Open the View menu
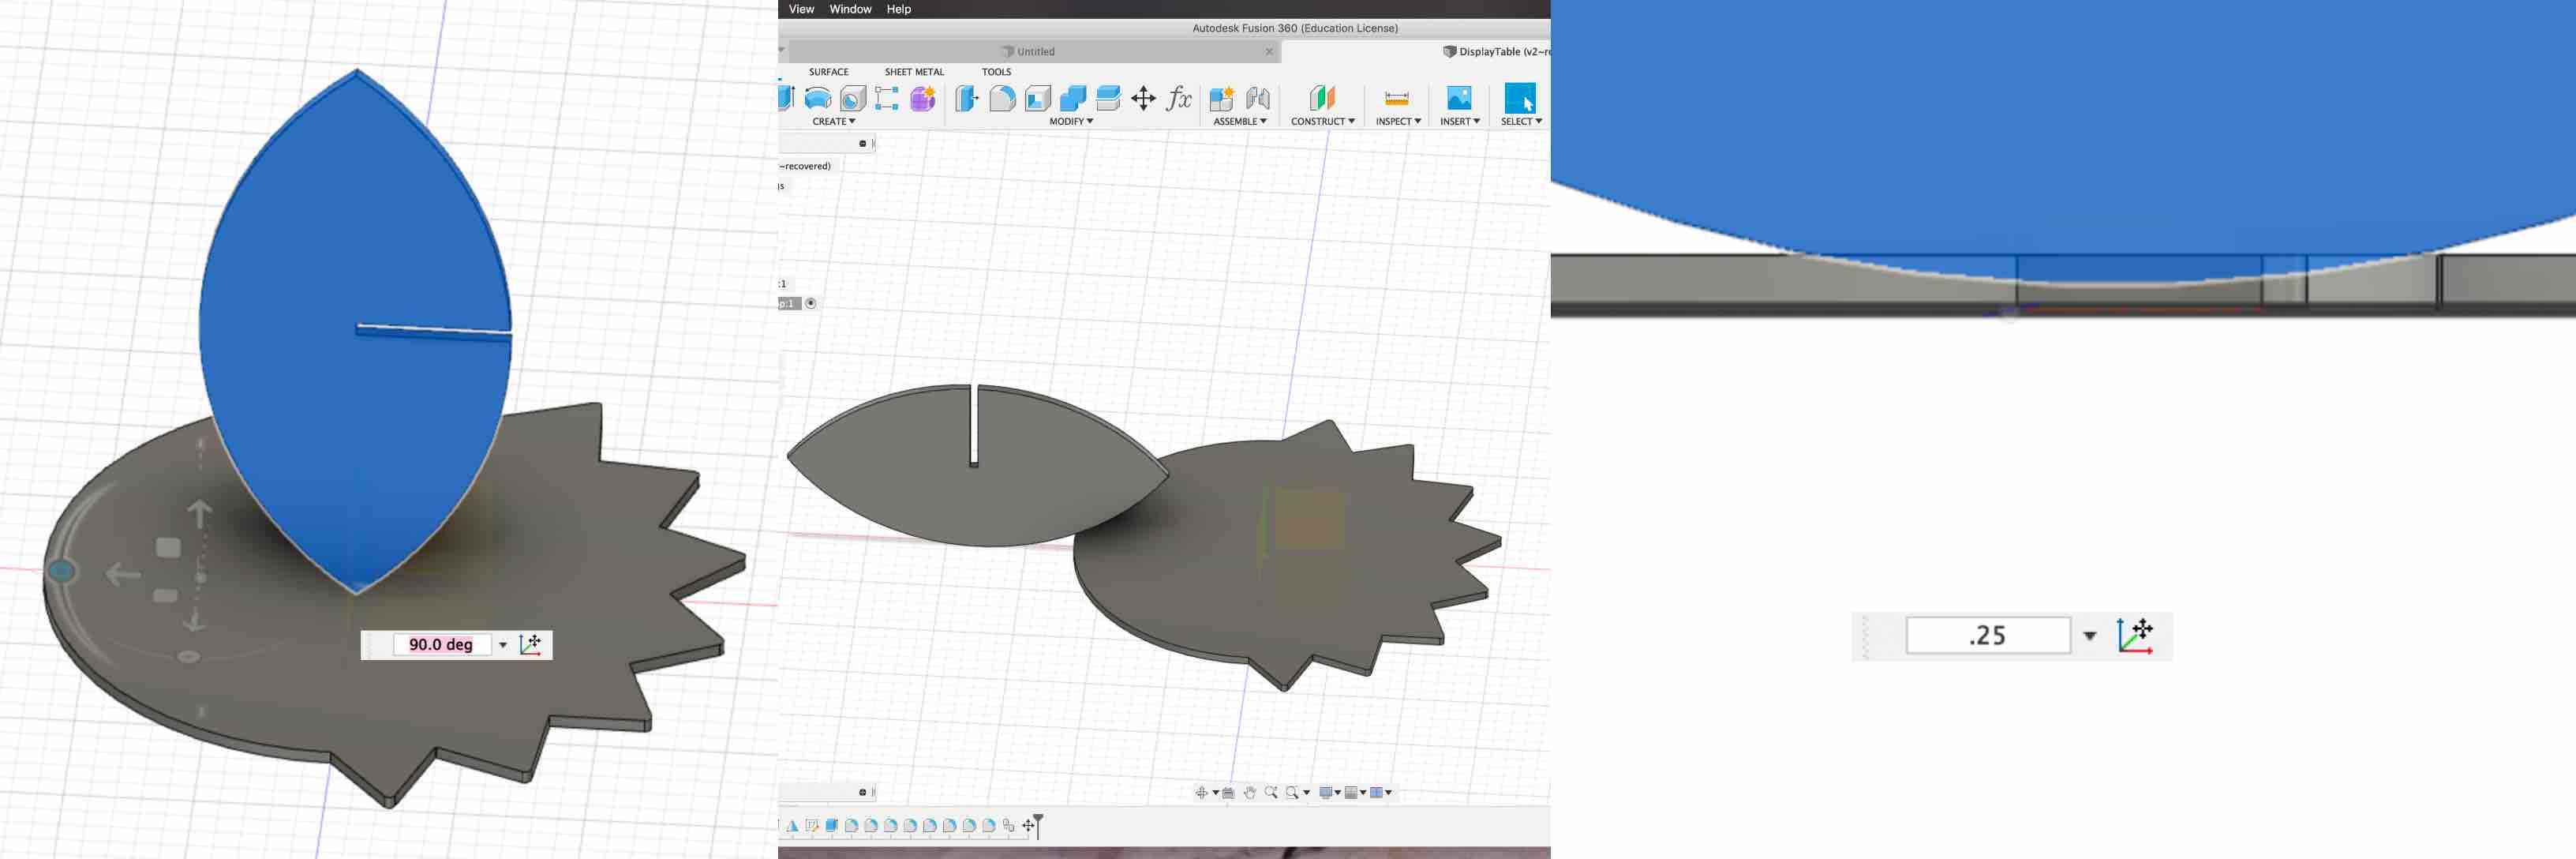The width and height of the screenshot is (2576, 859). click(x=801, y=9)
